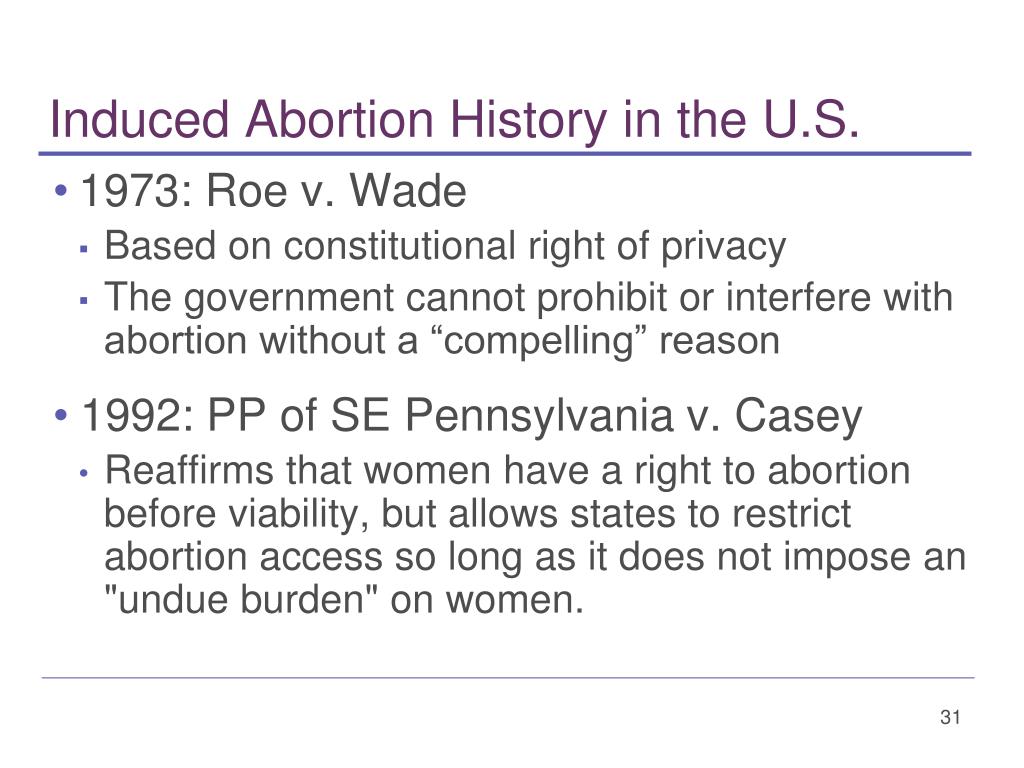This screenshot has height=768, width=1024.
Task: Select the '1973: Roe v. Wade' bullet
Action: click(273, 191)
